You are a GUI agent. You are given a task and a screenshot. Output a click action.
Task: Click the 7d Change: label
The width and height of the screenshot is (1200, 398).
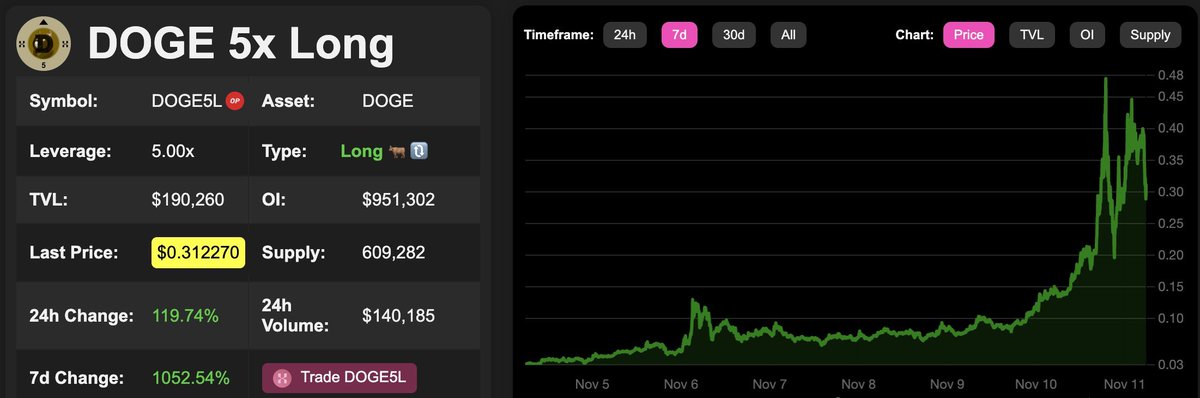pyautogui.click(x=76, y=378)
